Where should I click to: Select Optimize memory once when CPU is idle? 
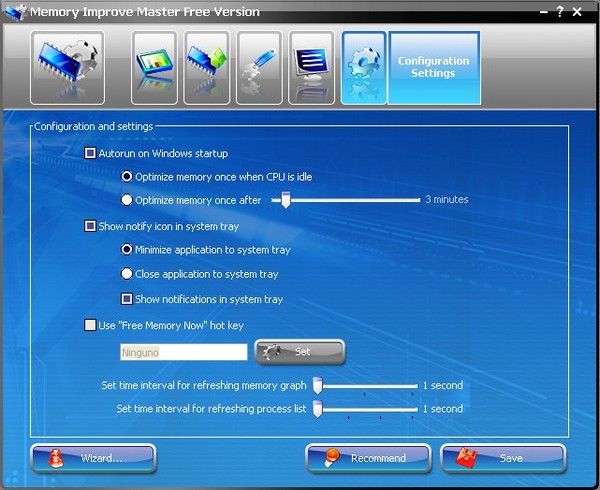pos(127,177)
